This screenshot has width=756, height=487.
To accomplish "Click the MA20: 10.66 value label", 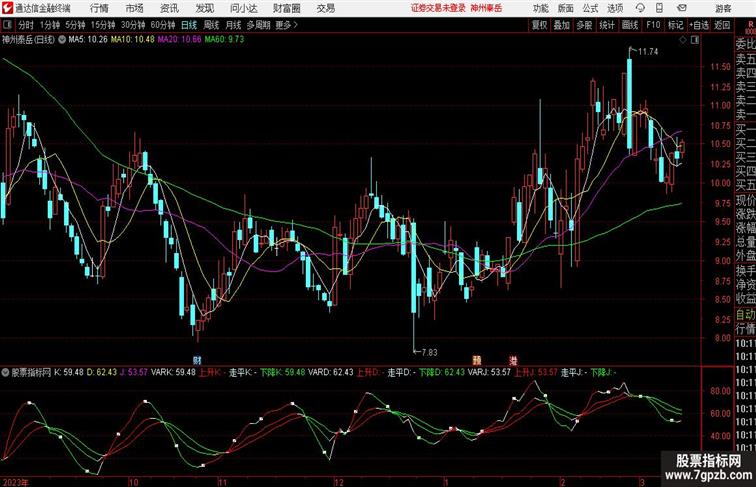I will pyautogui.click(x=179, y=40).
